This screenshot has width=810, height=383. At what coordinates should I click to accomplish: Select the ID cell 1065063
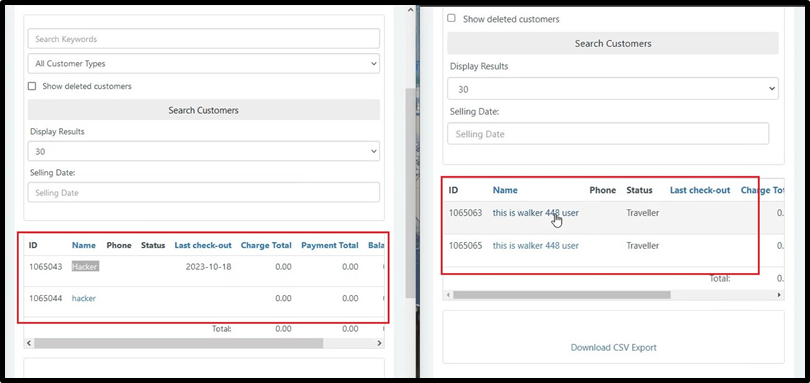[465, 213]
